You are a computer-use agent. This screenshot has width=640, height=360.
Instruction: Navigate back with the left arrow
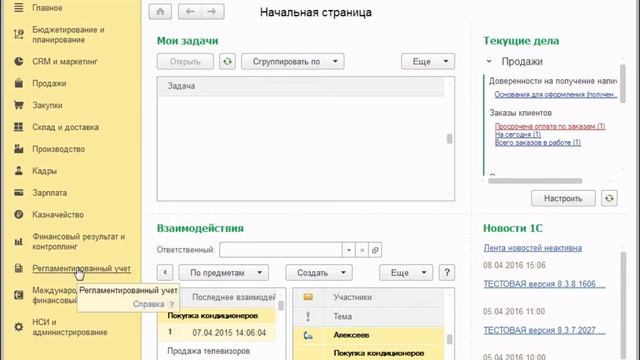190,12
